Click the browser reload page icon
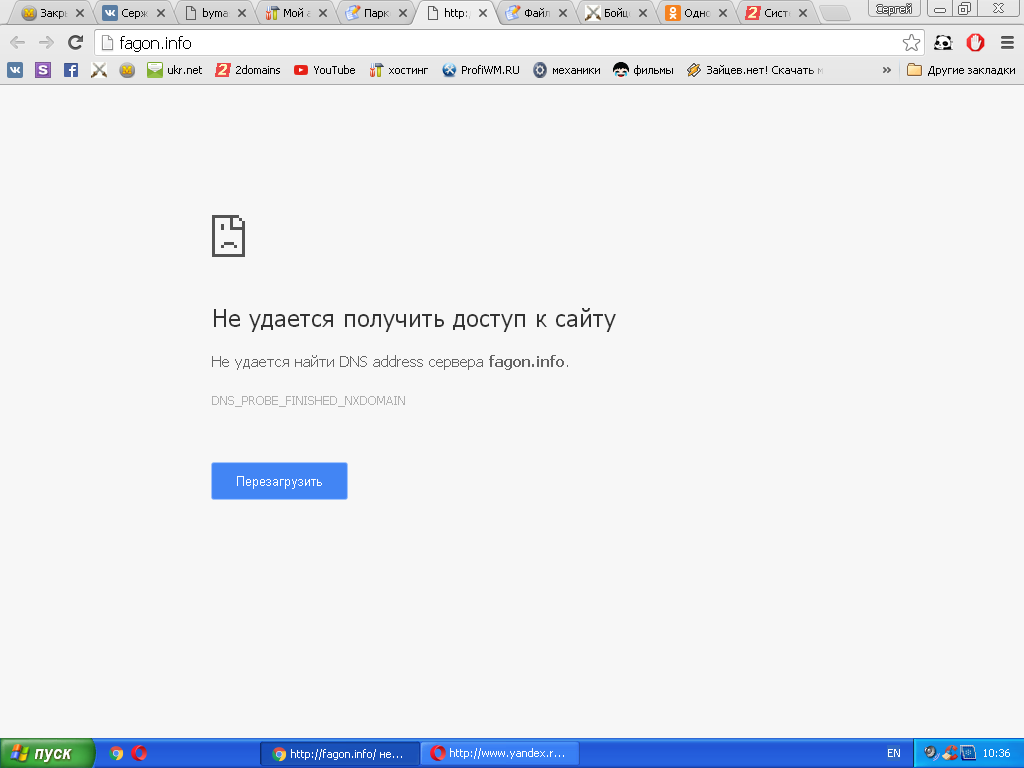1024x768 pixels. pyautogui.click(x=75, y=43)
